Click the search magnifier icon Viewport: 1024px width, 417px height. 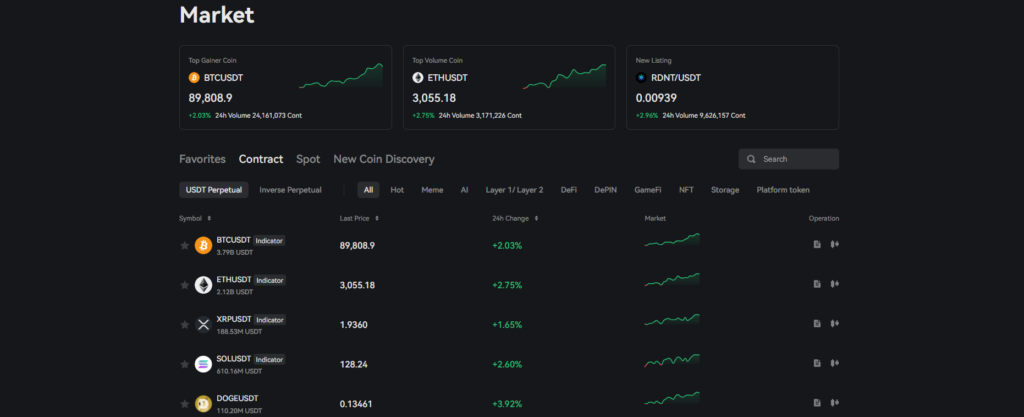click(751, 159)
